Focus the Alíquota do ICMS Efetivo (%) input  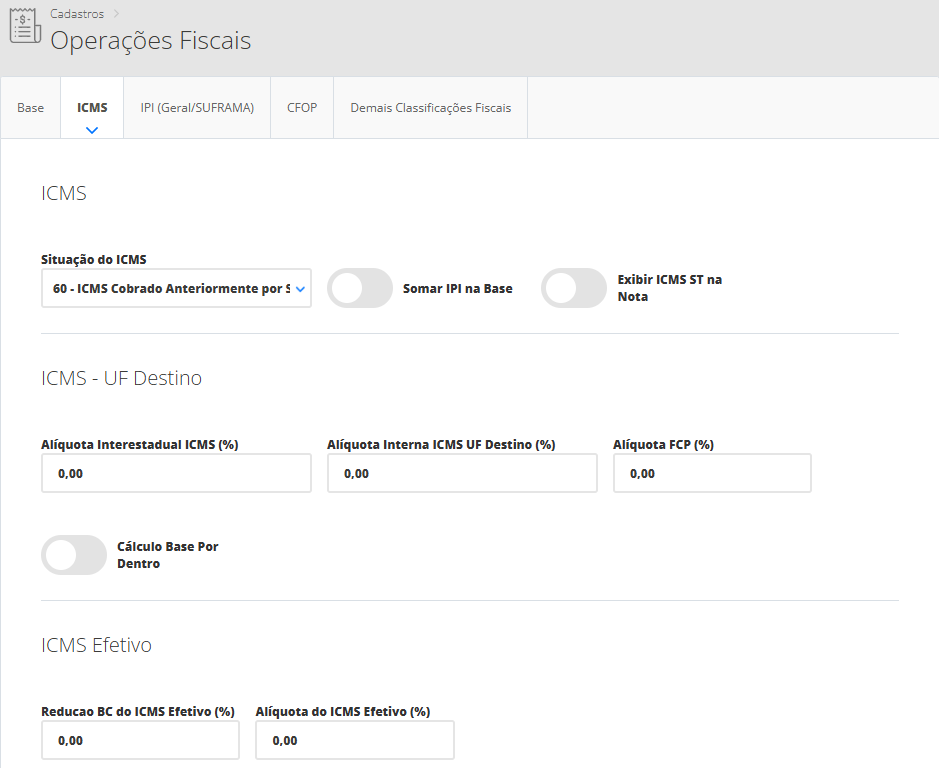[355, 740]
